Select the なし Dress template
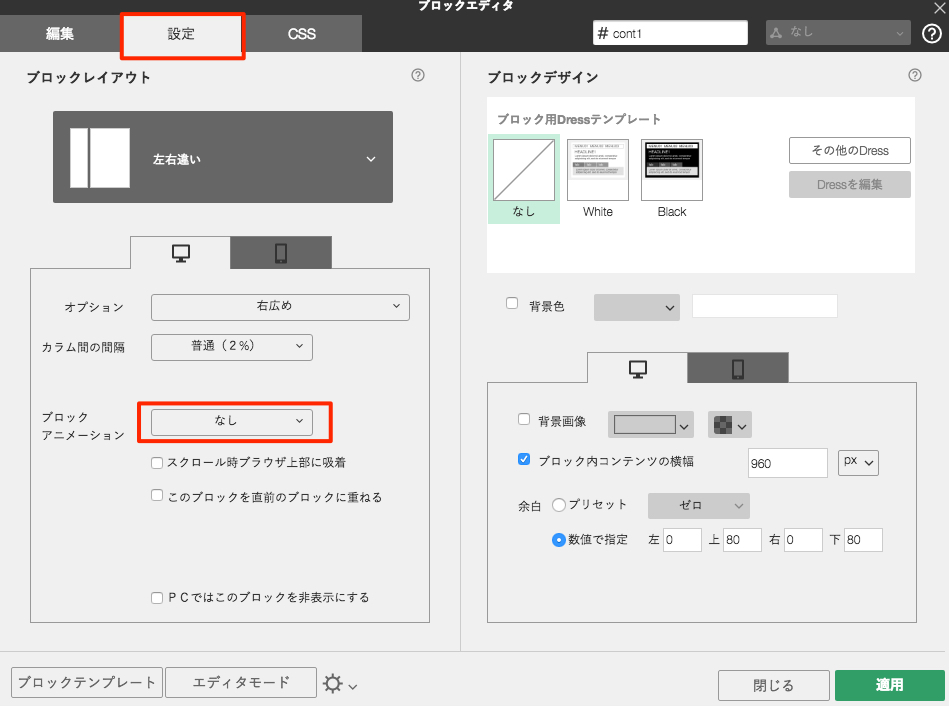The height and width of the screenshot is (706, 949). coord(524,179)
